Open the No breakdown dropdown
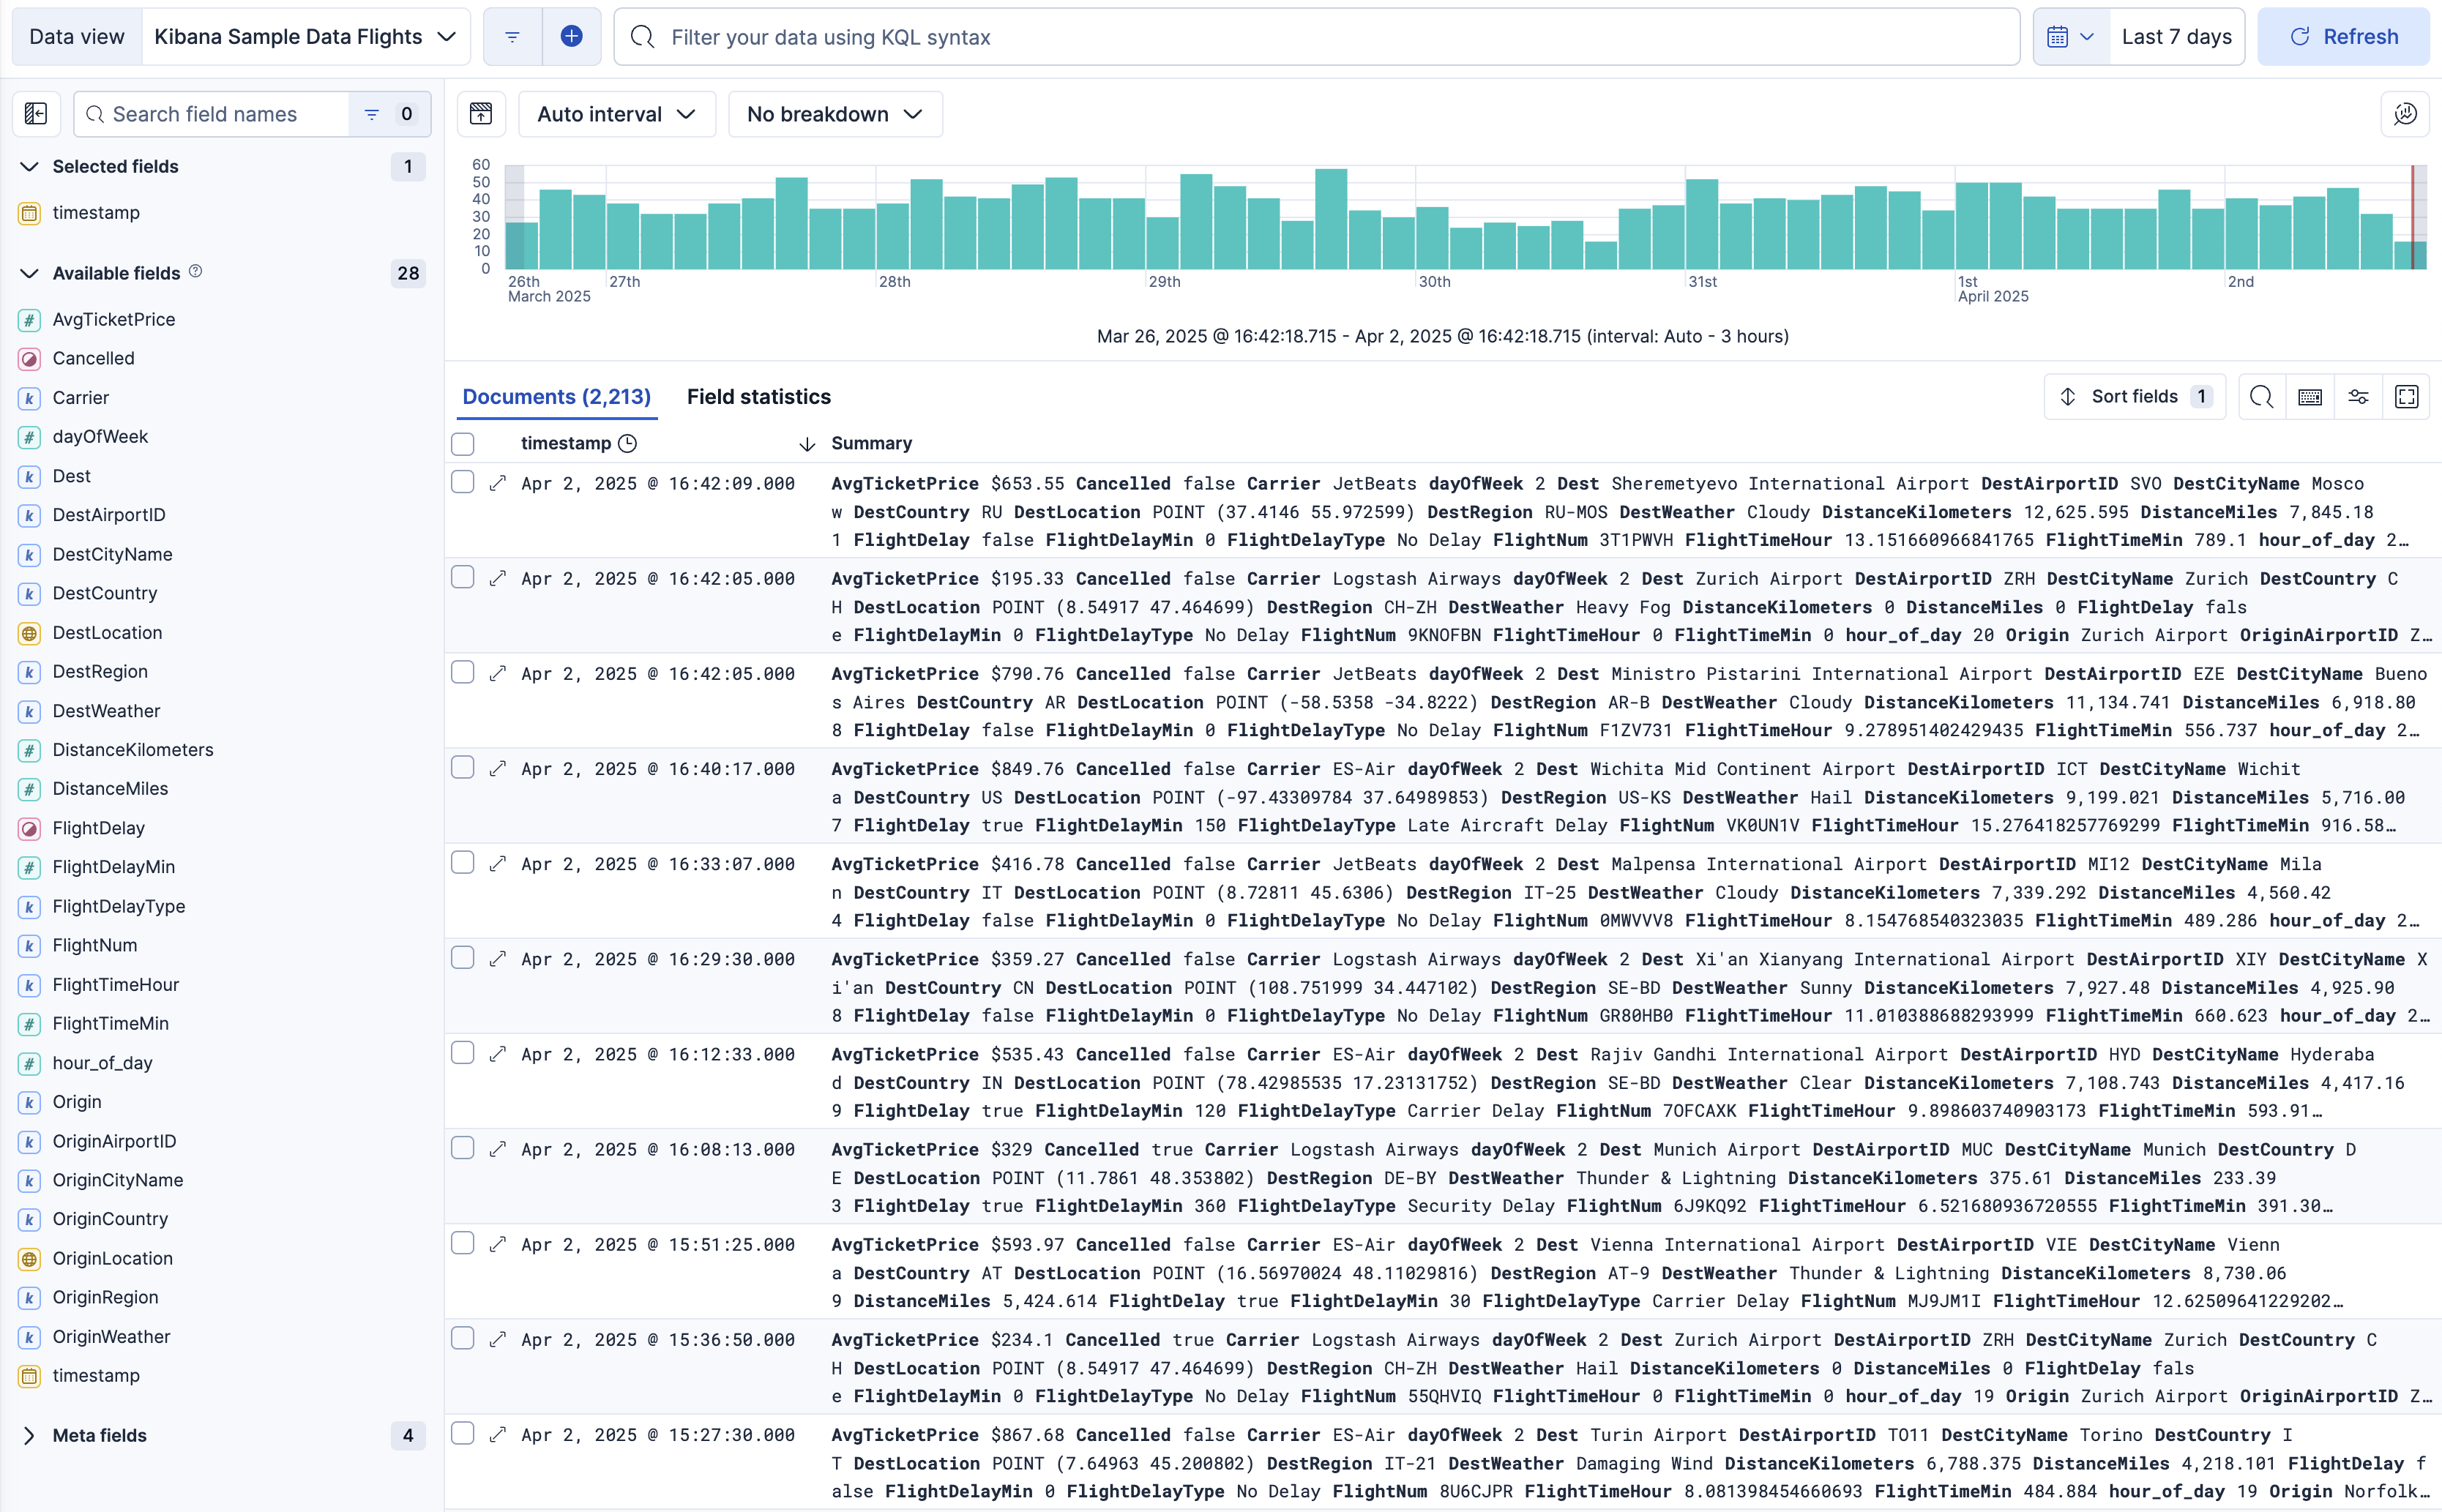Screen dimensions: 2442x1512 [835, 113]
